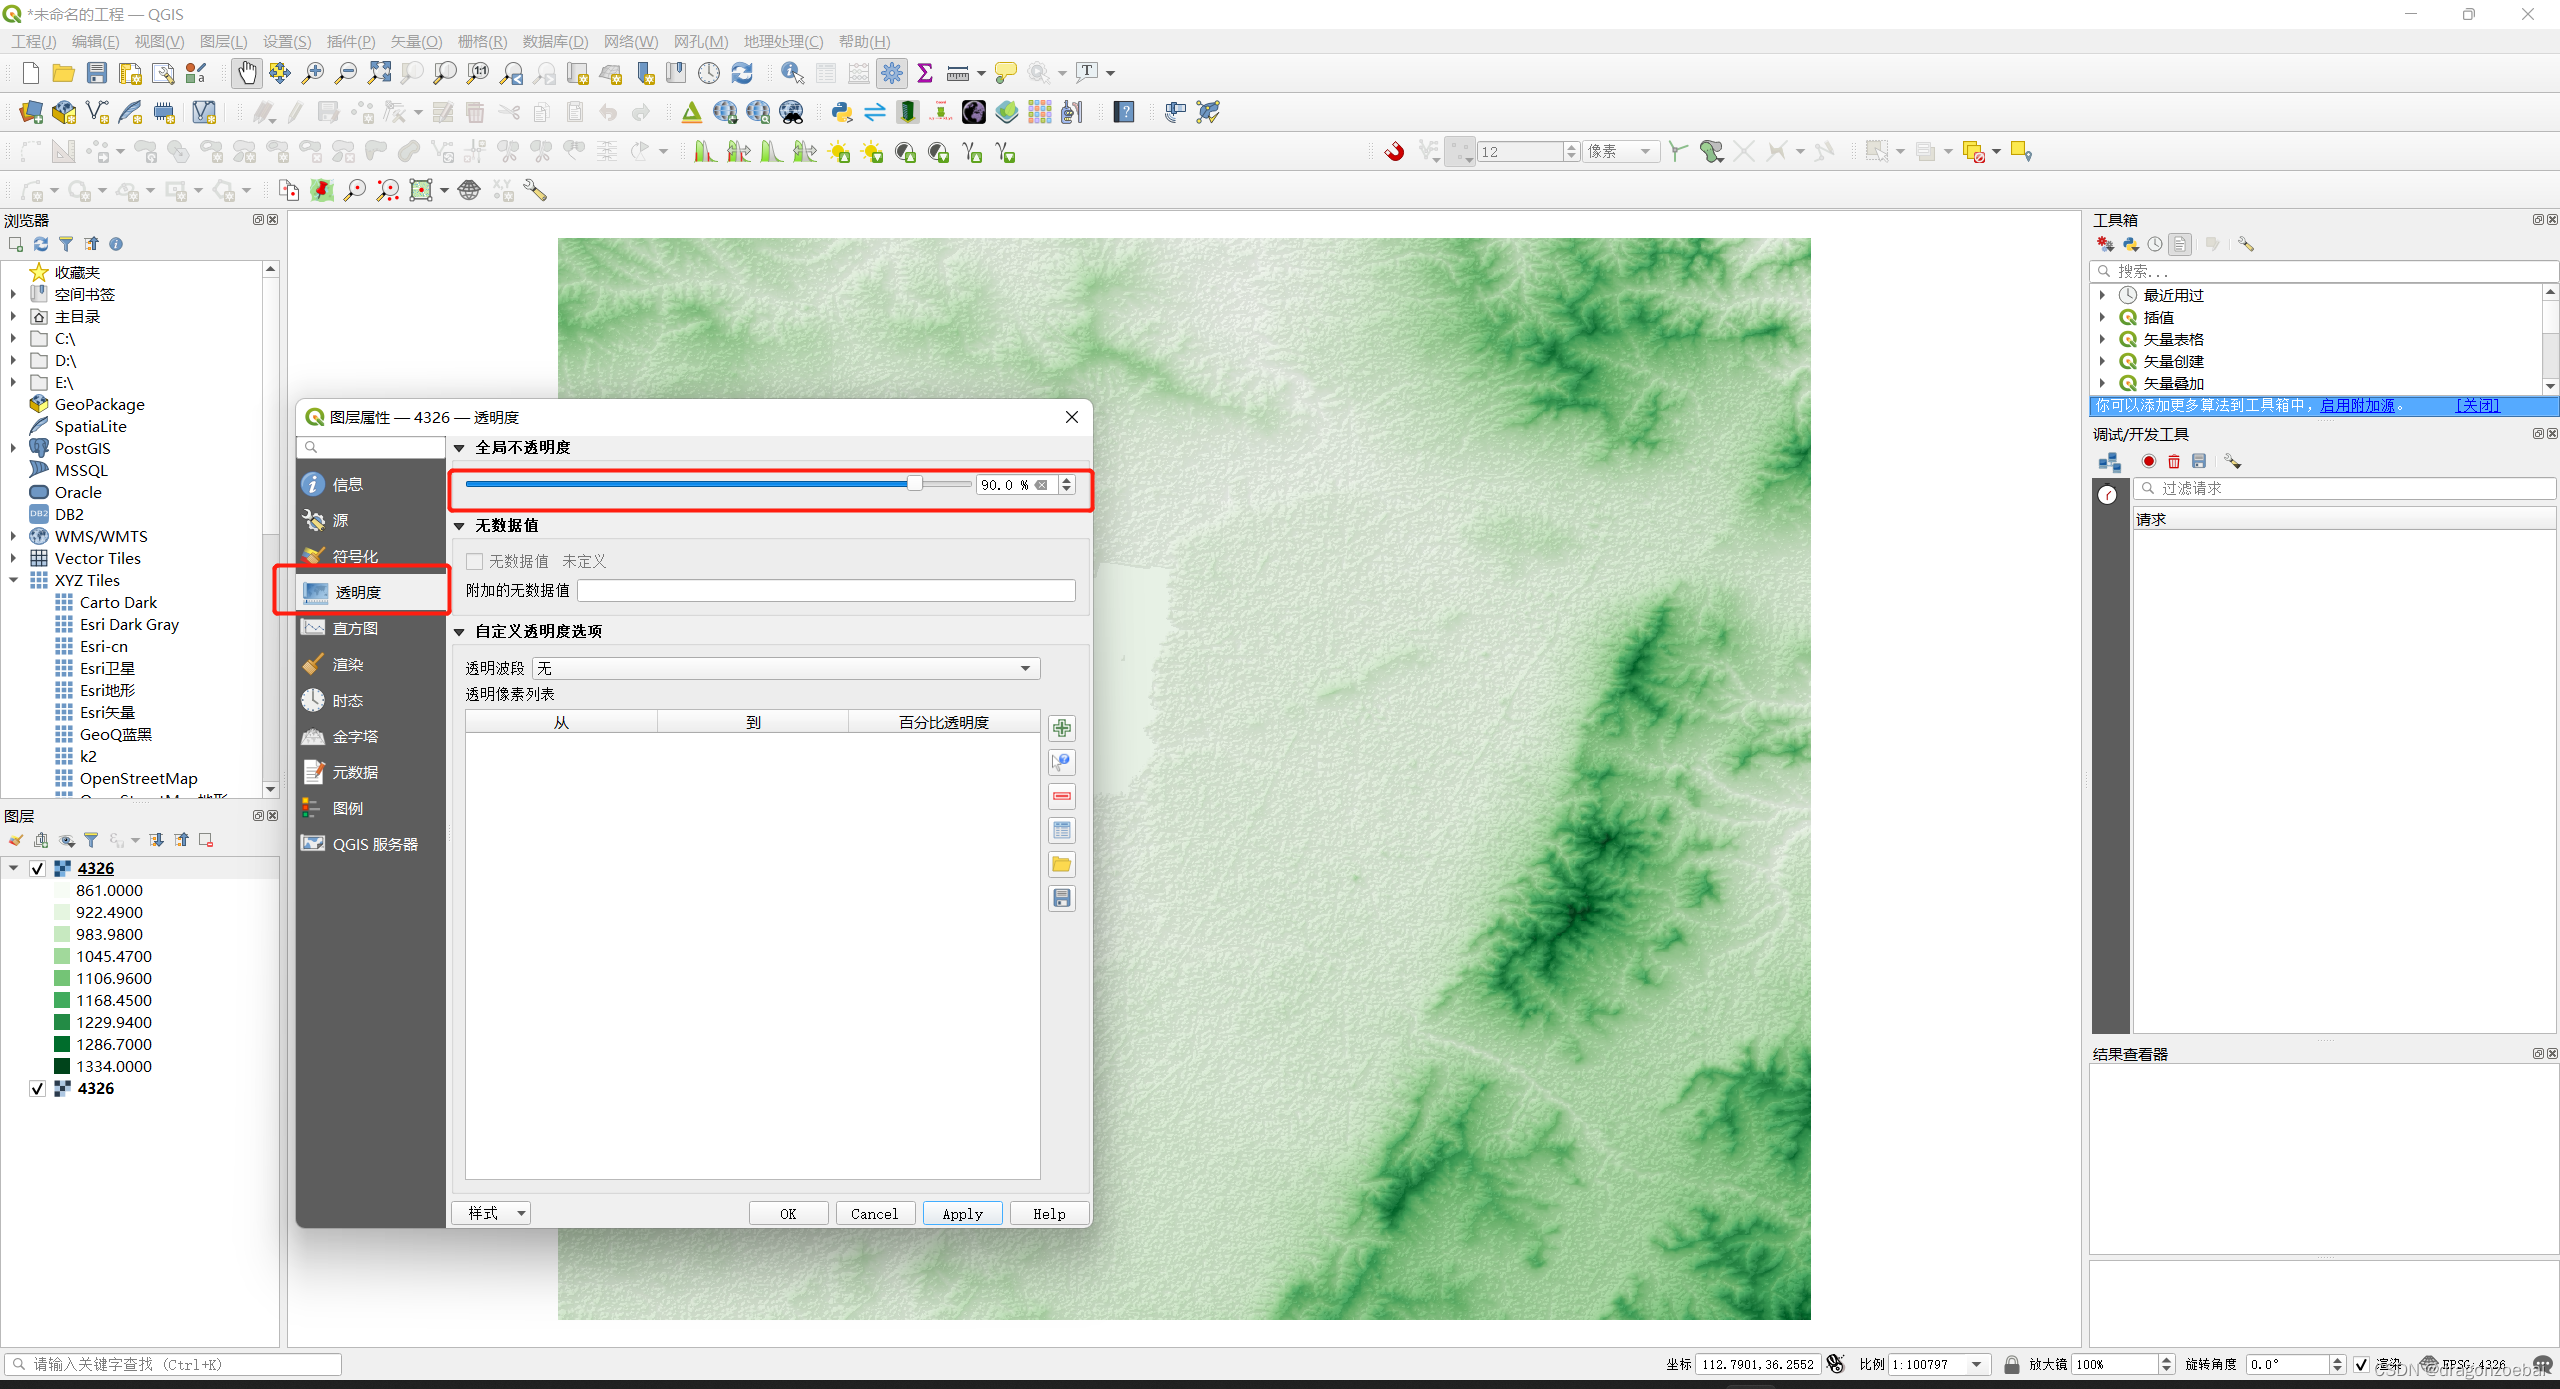Open the 图层(L) menu

pyautogui.click(x=223, y=41)
